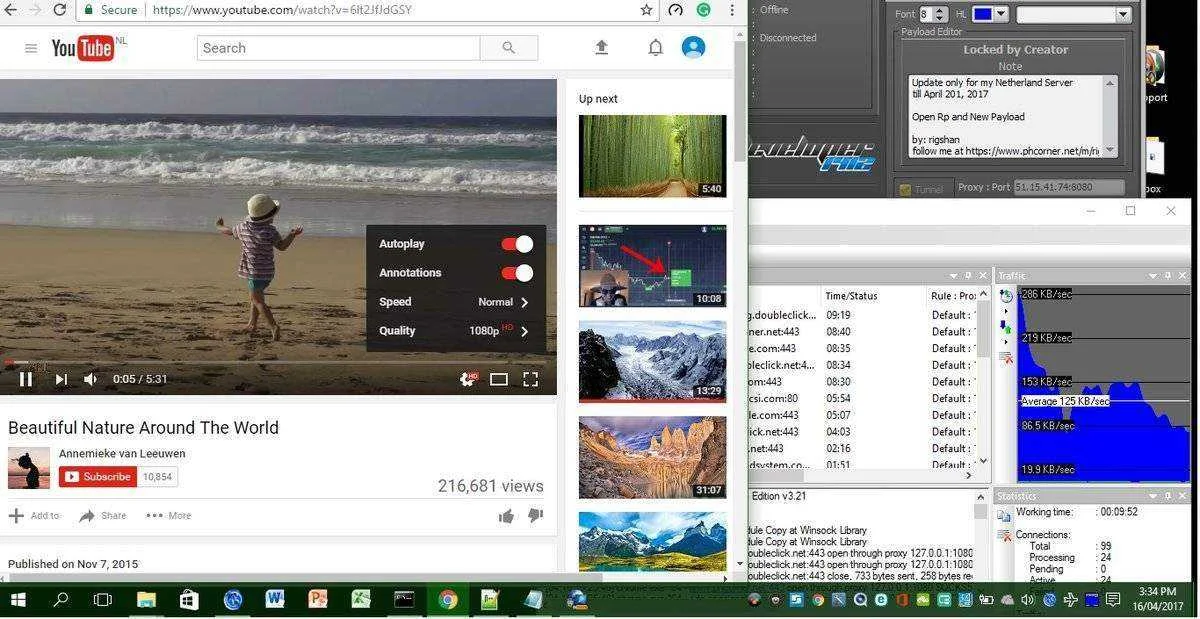Click the Time/Status column header
This screenshot has width=1200, height=619.
851,296
